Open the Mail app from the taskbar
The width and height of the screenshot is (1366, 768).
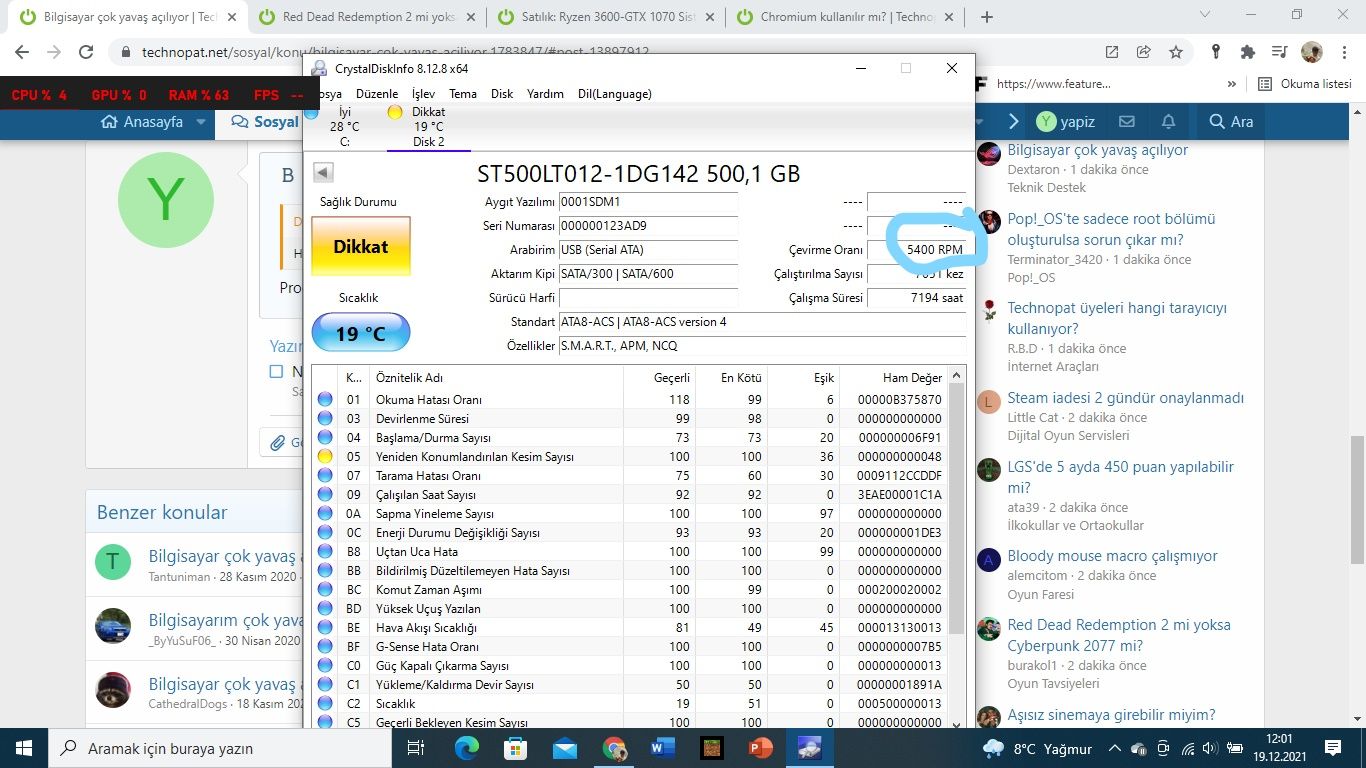[x=564, y=748]
